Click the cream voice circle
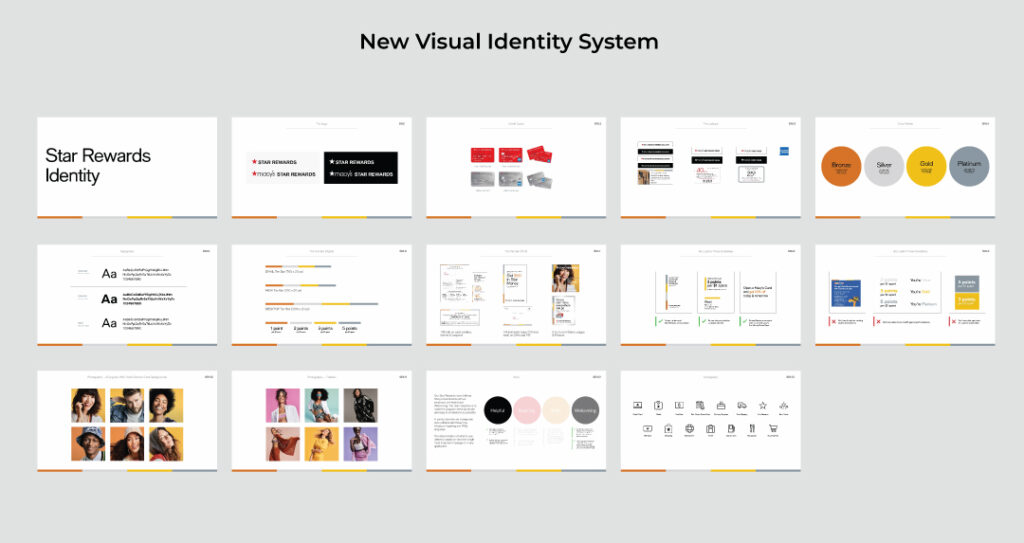Viewport: 1024px width, 543px height. tap(556, 410)
